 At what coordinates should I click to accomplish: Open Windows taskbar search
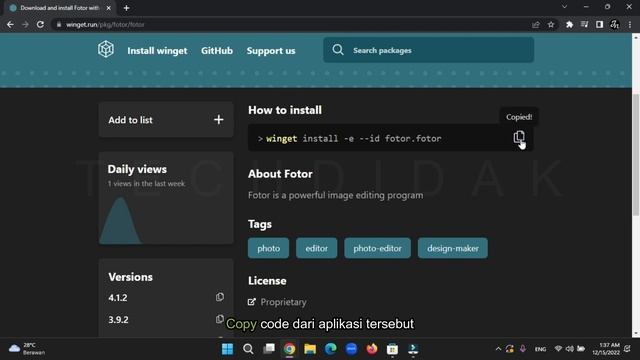[248, 349]
